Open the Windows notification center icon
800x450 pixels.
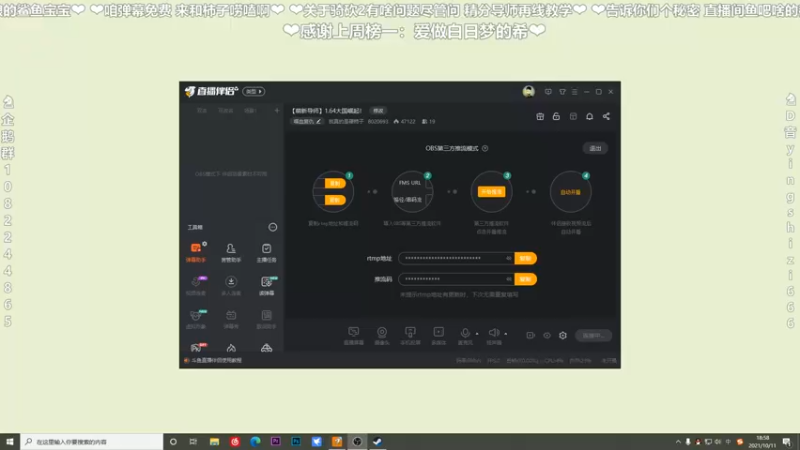click(x=787, y=442)
